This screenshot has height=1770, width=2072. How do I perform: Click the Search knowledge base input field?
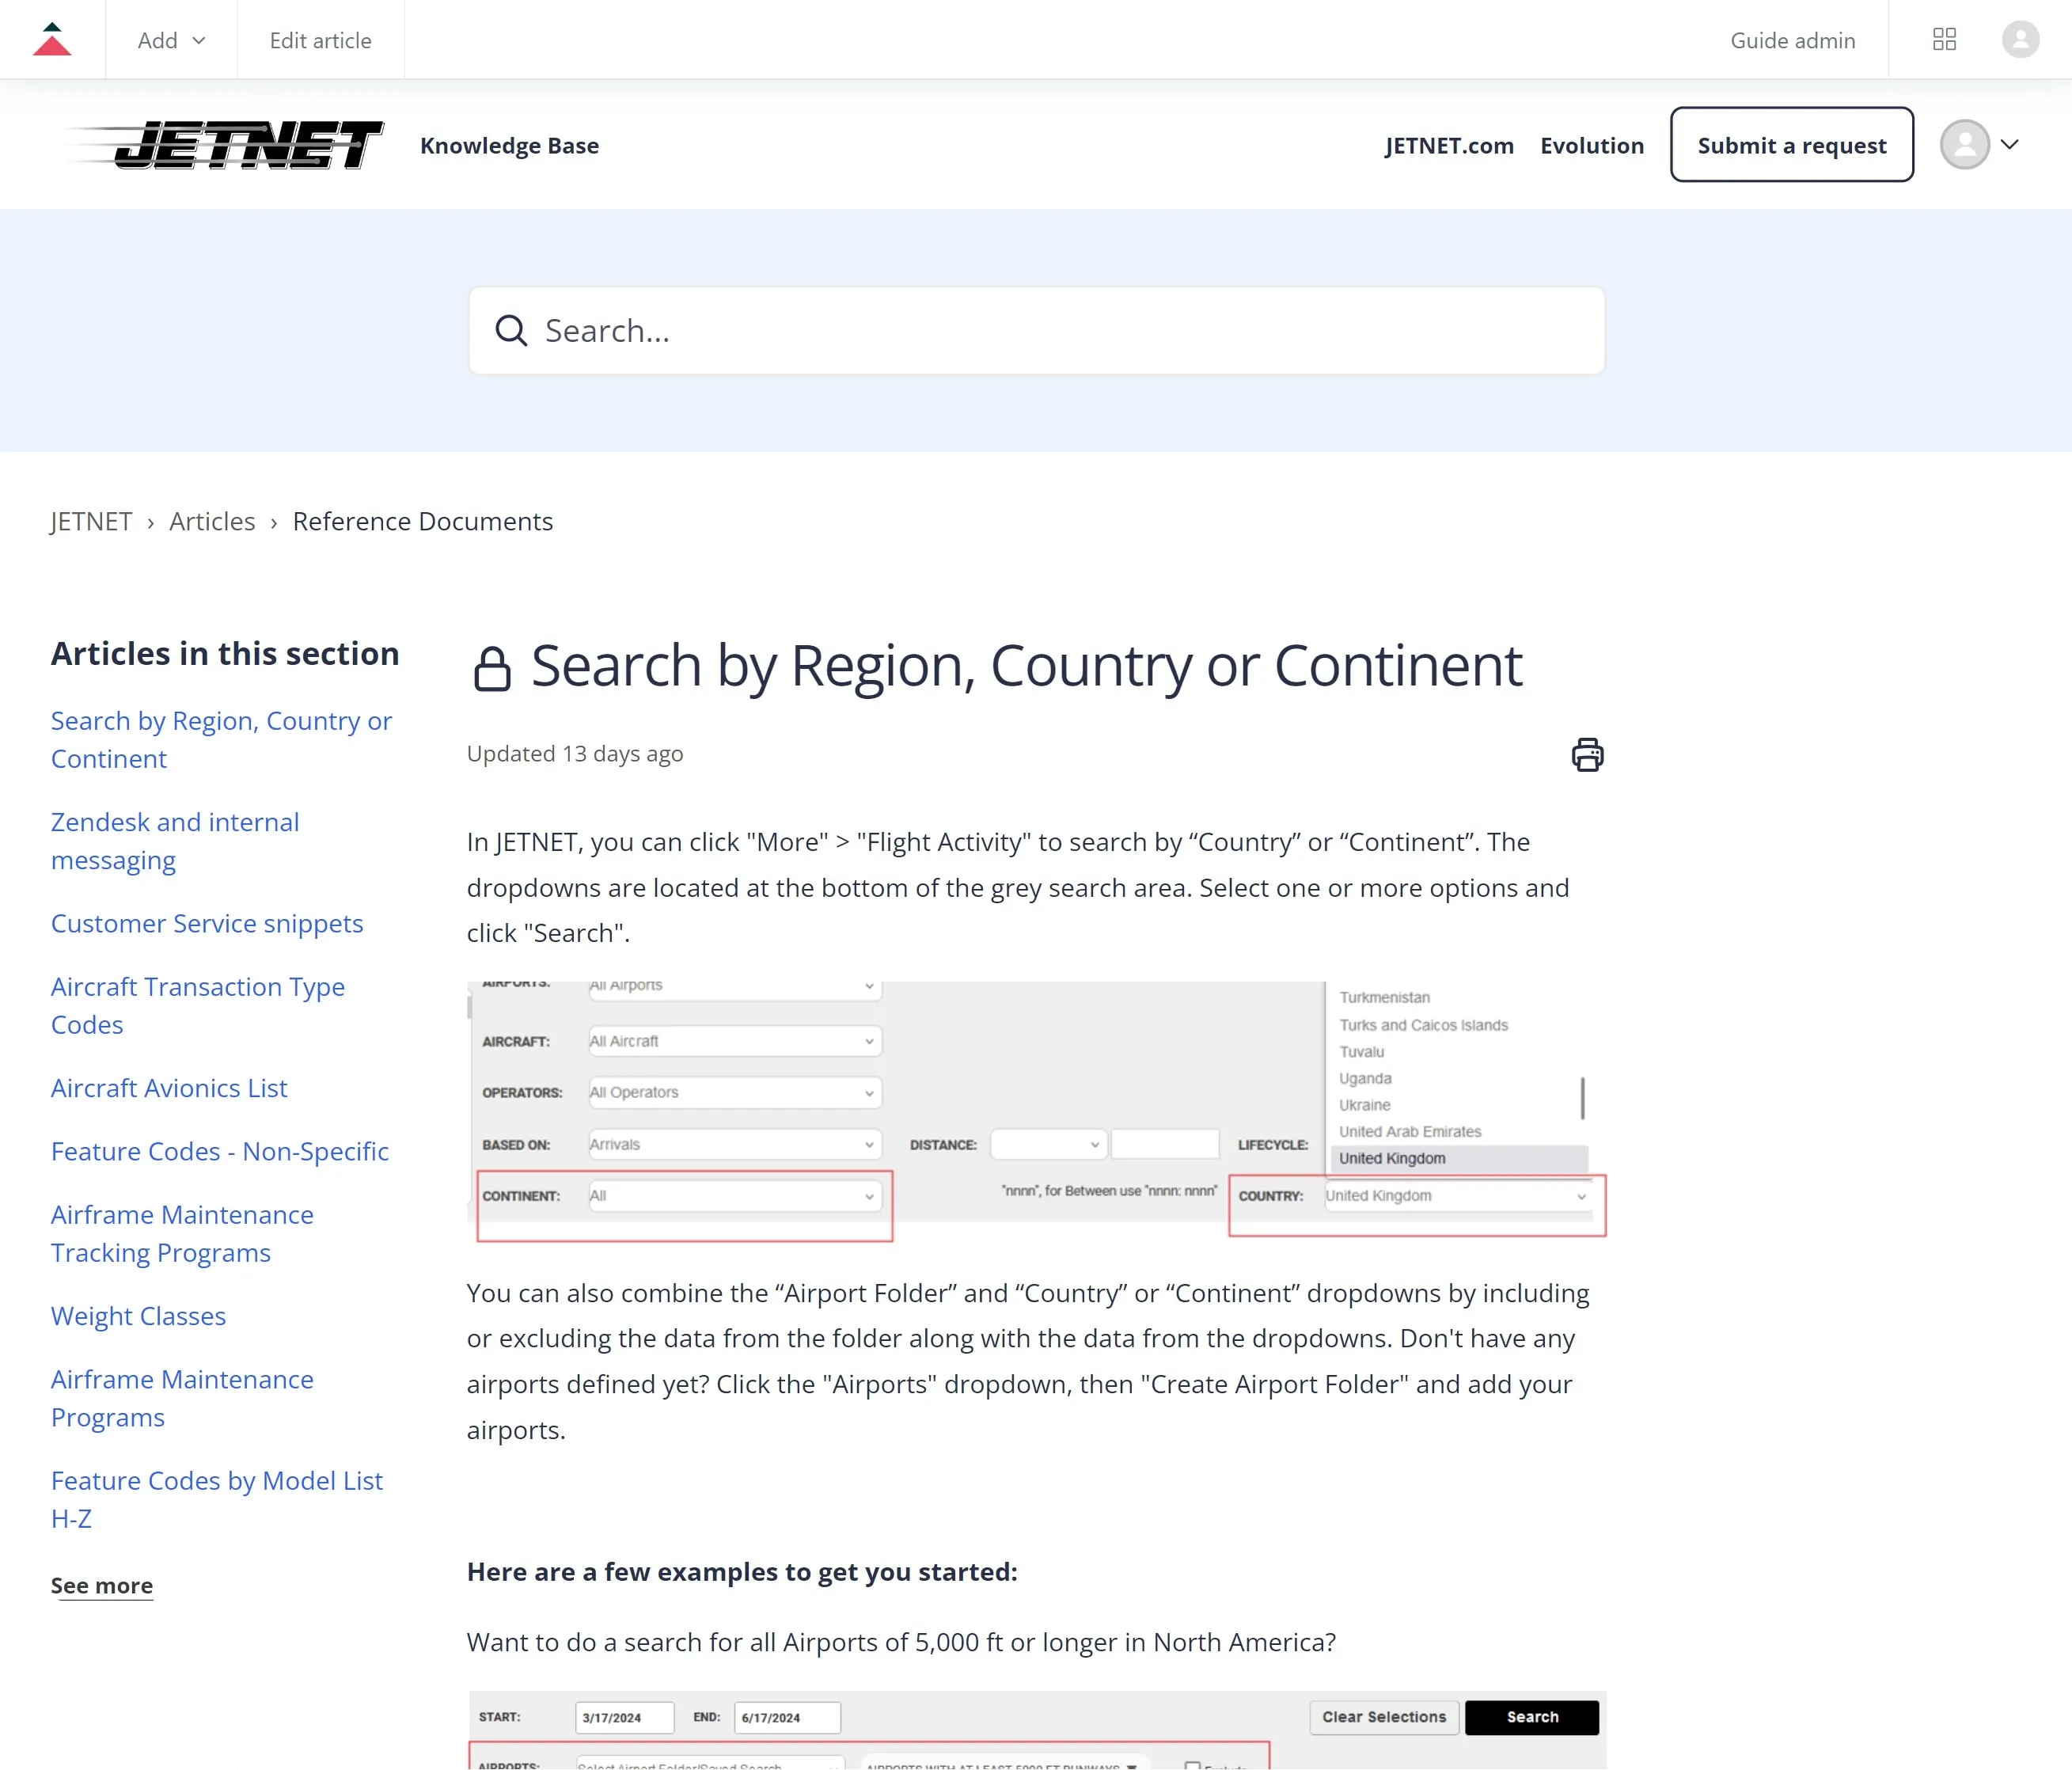click(x=1036, y=330)
